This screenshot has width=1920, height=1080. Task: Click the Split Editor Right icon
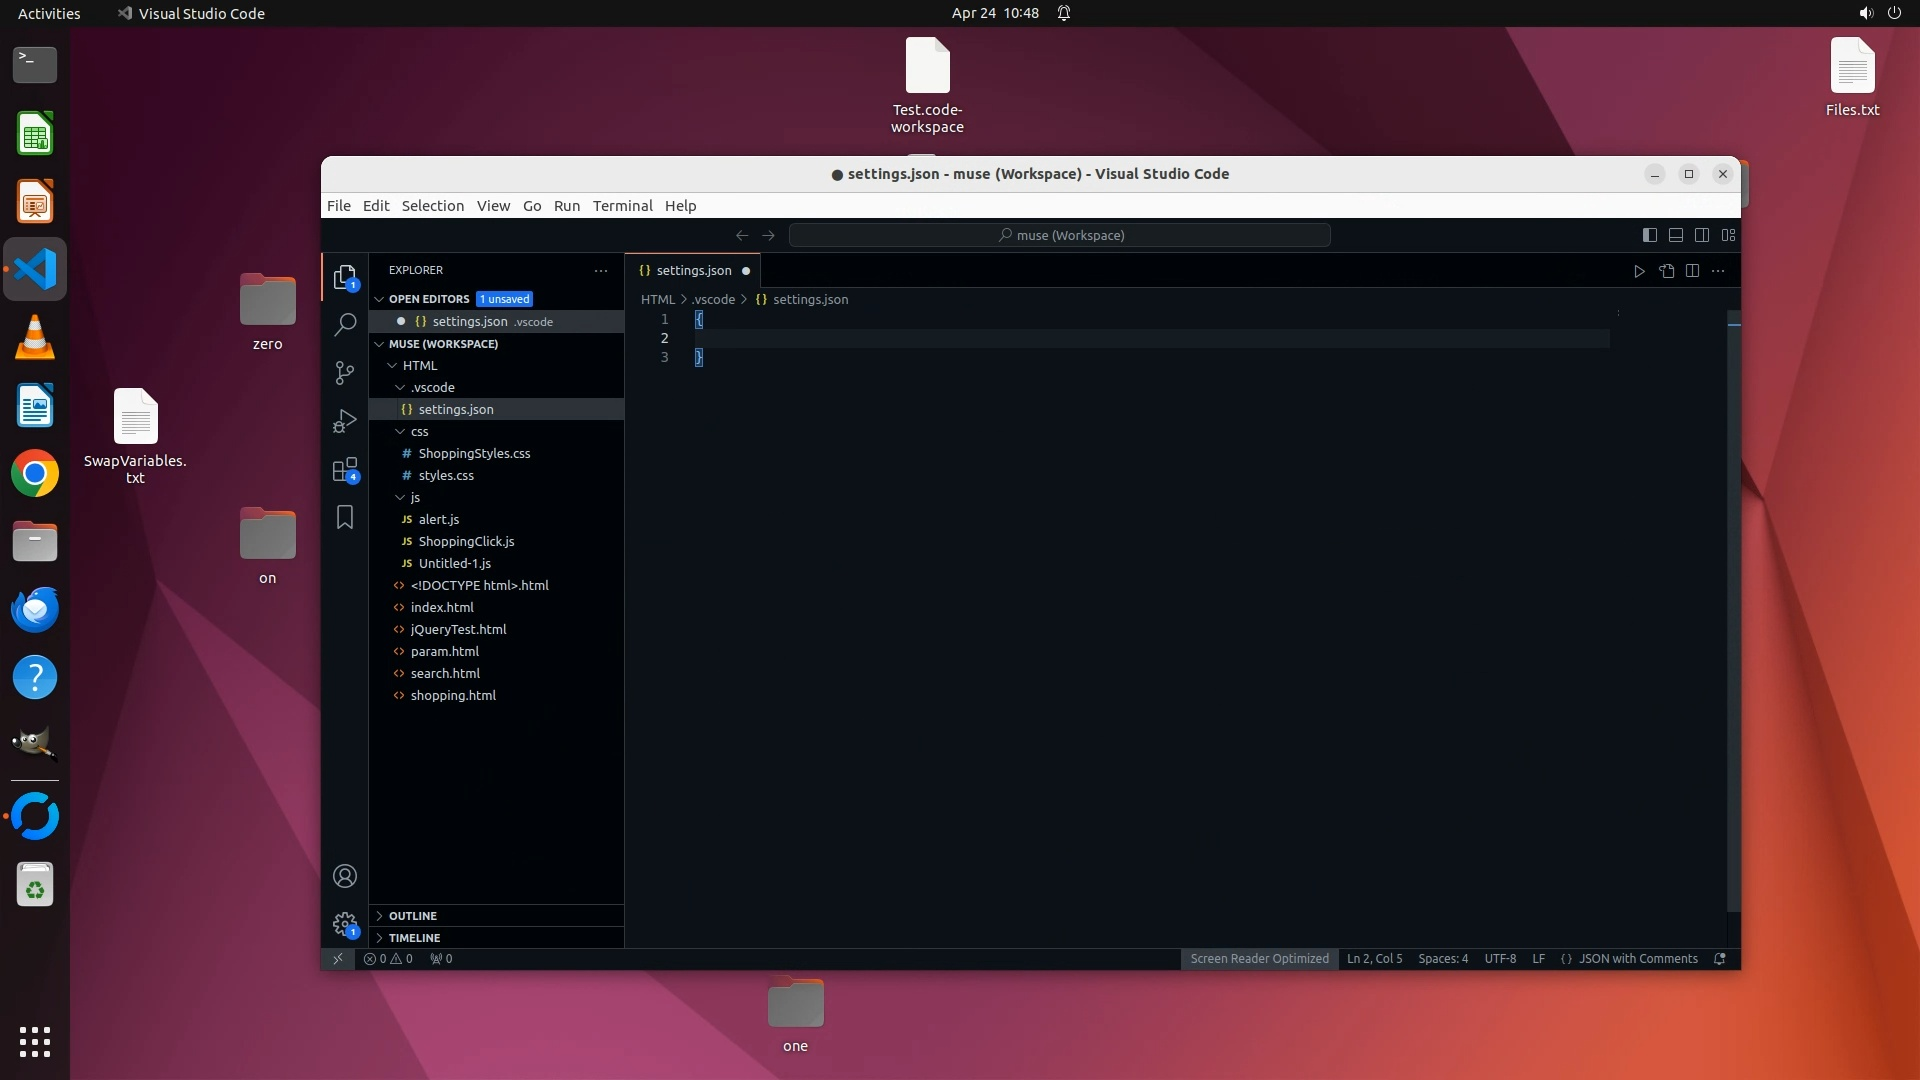pyautogui.click(x=1692, y=271)
